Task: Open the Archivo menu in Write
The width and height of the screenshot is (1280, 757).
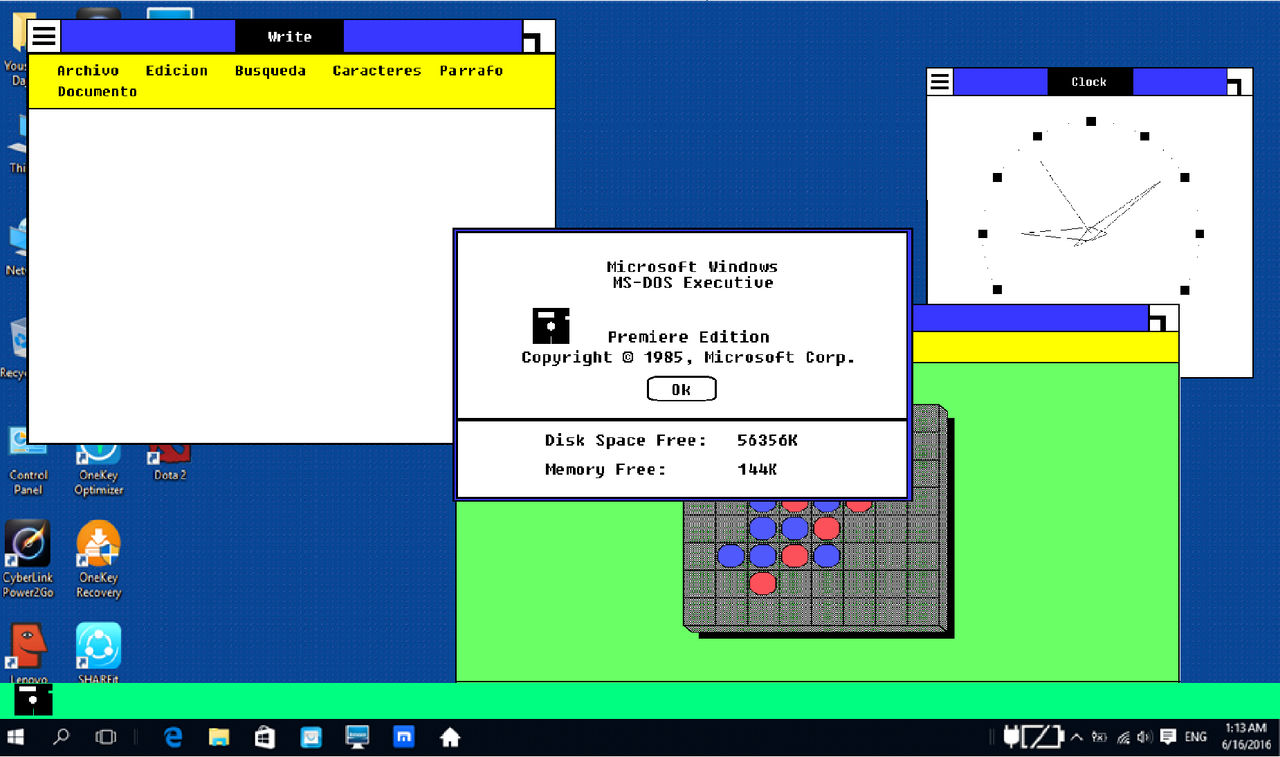Action: (88, 70)
